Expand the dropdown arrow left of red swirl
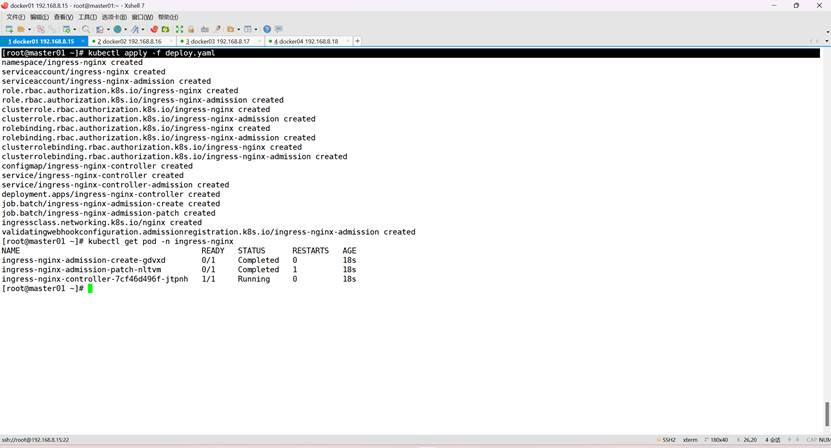Image resolution: width=831 pixels, height=448 pixels. (x=143, y=29)
